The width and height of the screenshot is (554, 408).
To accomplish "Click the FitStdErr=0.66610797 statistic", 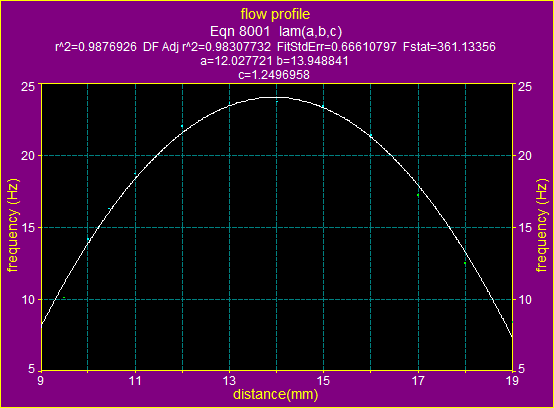I will point(337,47).
